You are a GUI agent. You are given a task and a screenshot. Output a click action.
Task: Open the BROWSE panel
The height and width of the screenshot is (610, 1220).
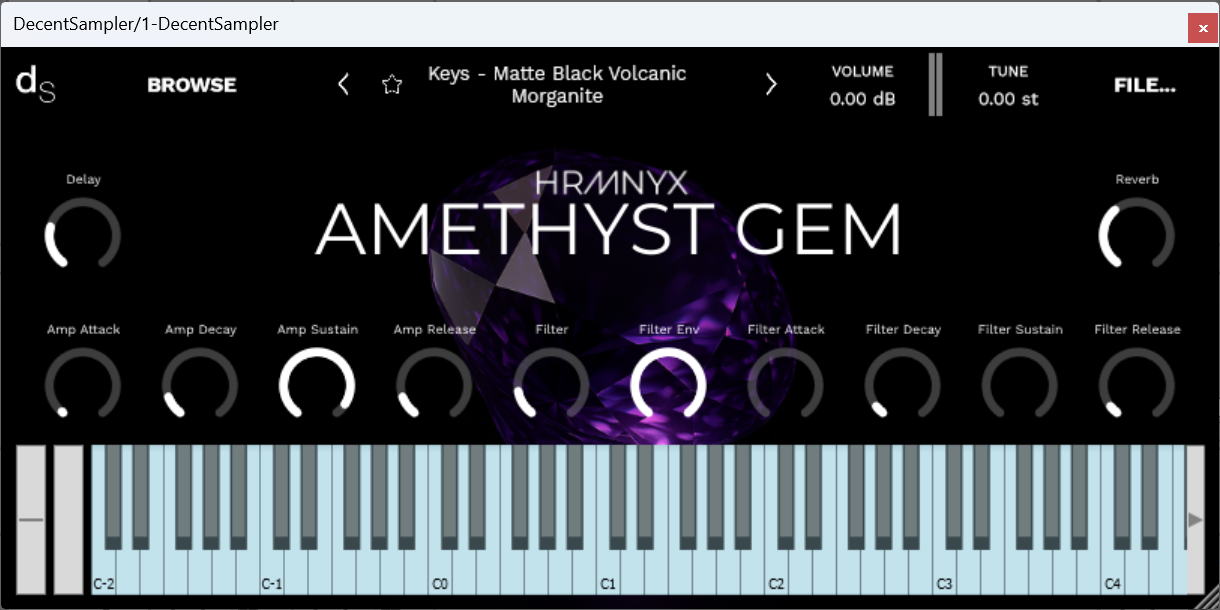pos(191,84)
